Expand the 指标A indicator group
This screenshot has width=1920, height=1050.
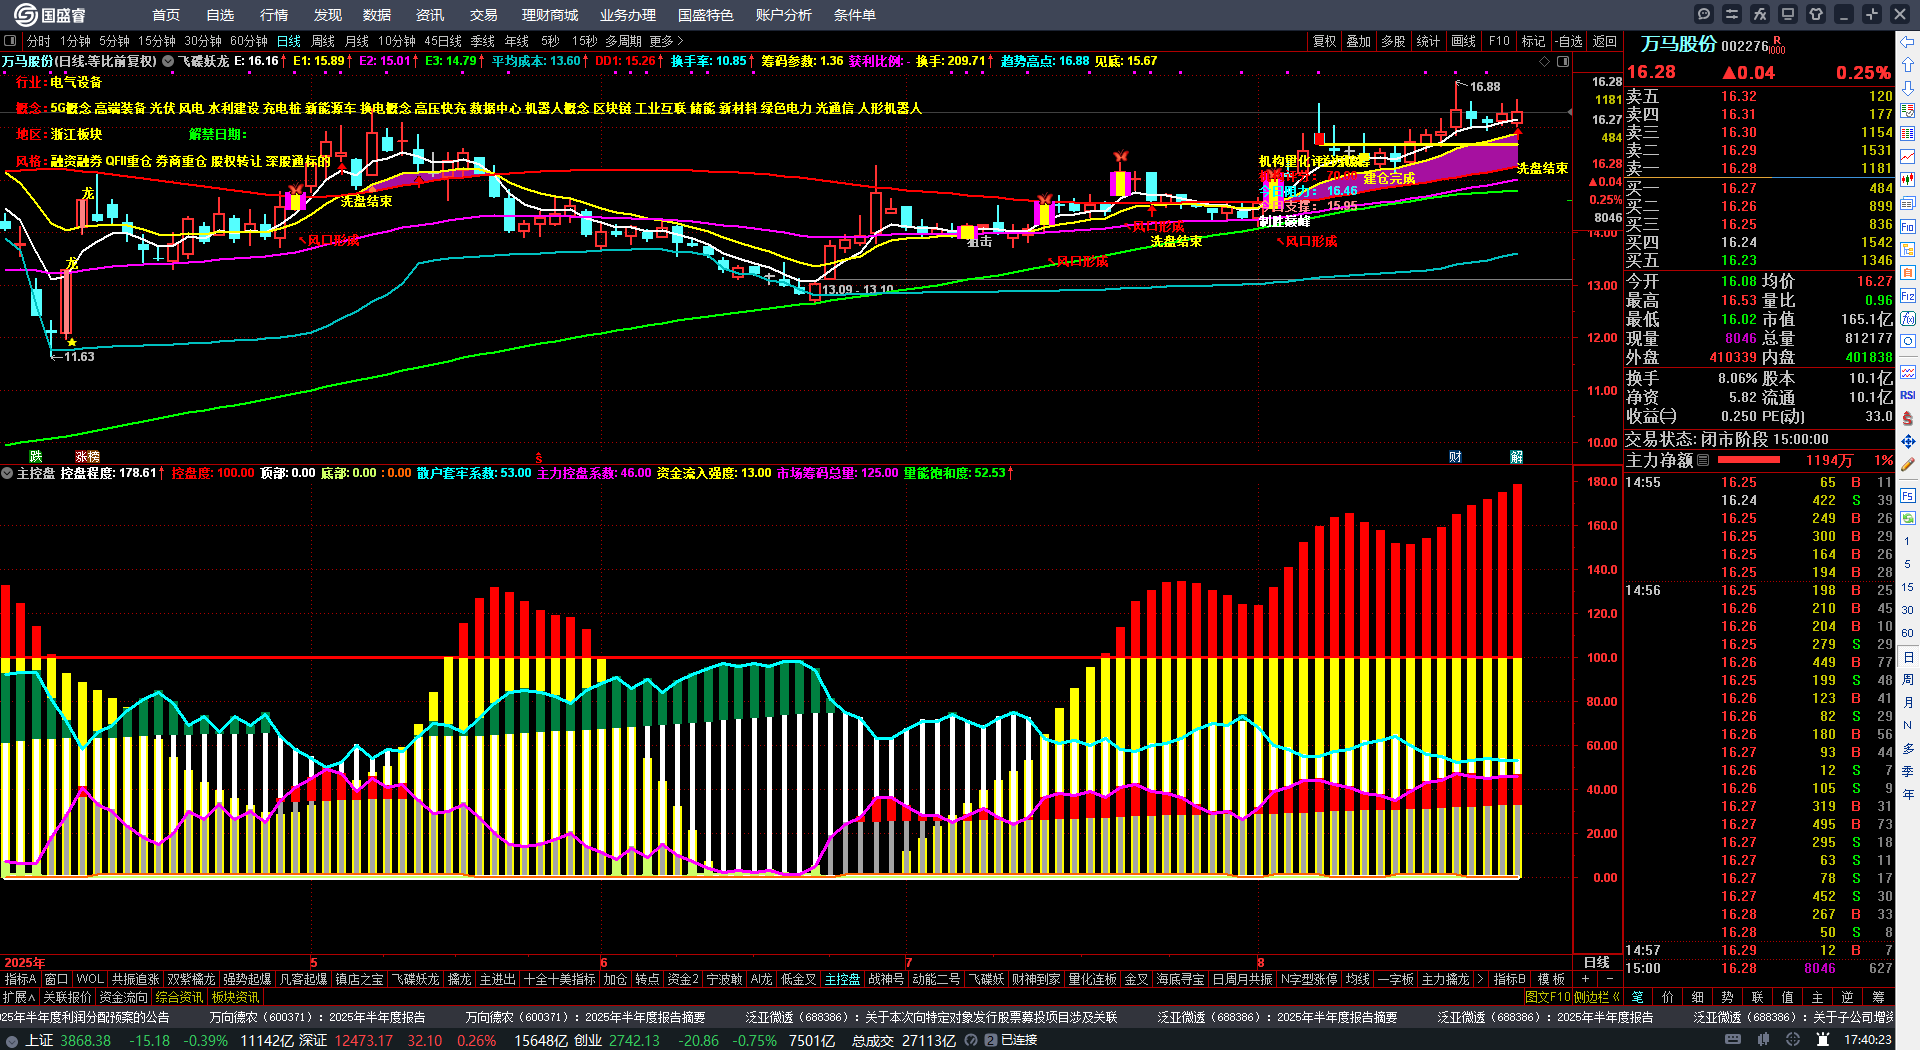pyautogui.click(x=20, y=979)
